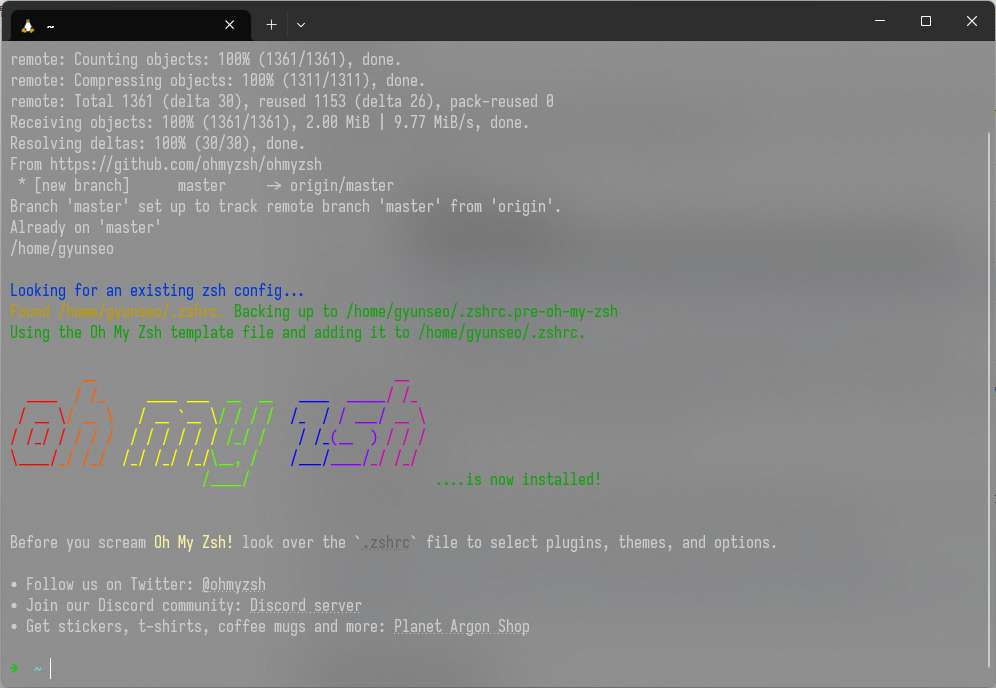
Task: Close the "~" terminal tab
Action: click(229, 25)
